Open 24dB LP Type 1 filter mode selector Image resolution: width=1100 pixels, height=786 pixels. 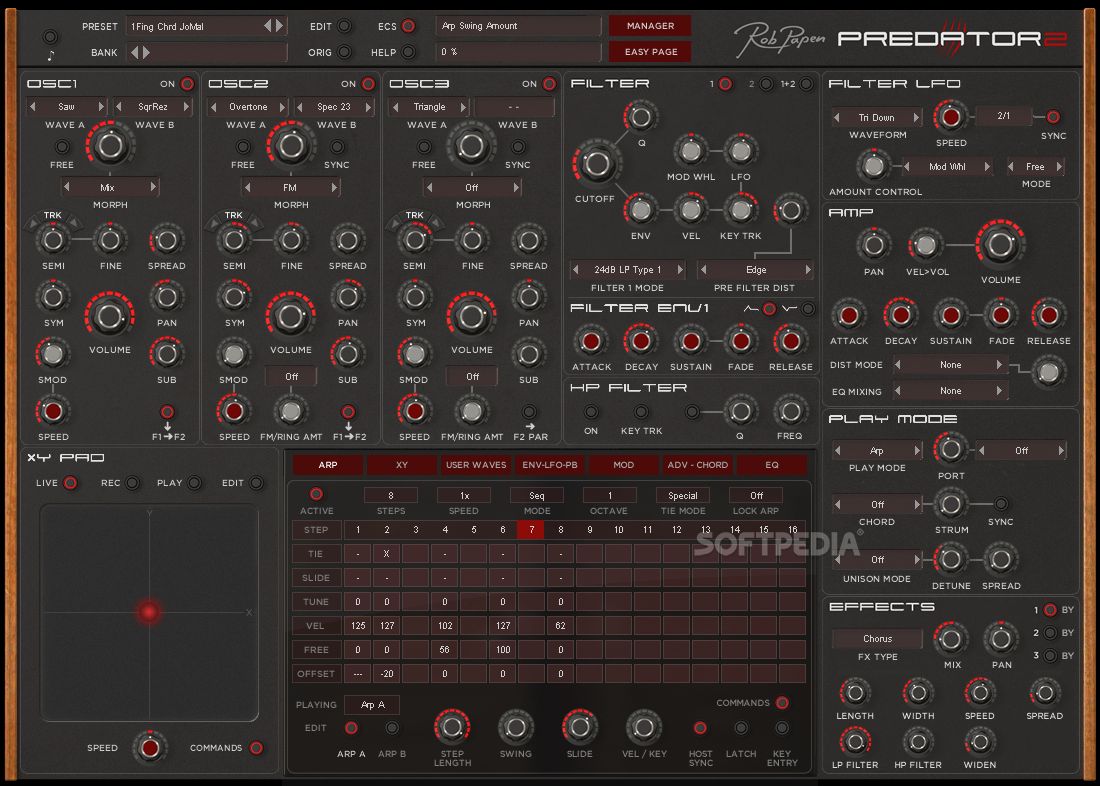(628, 269)
